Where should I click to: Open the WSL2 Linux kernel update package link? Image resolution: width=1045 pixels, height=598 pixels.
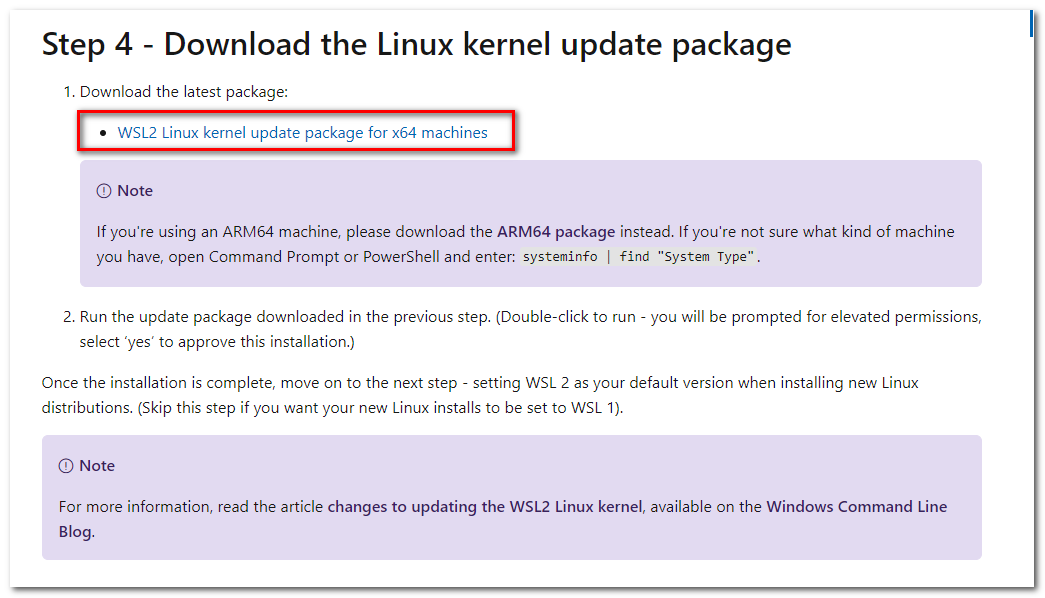click(303, 133)
